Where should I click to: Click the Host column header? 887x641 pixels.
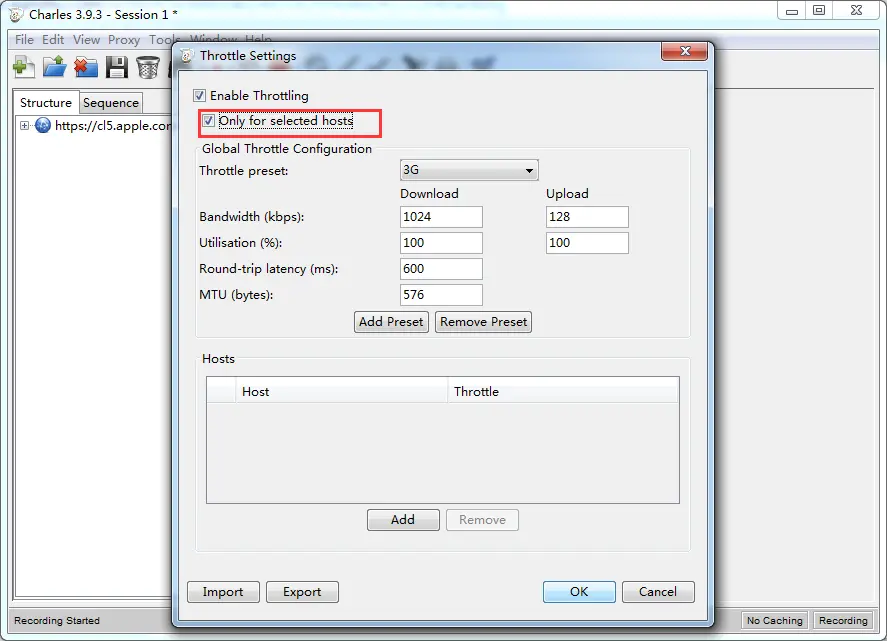tap(341, 392)
